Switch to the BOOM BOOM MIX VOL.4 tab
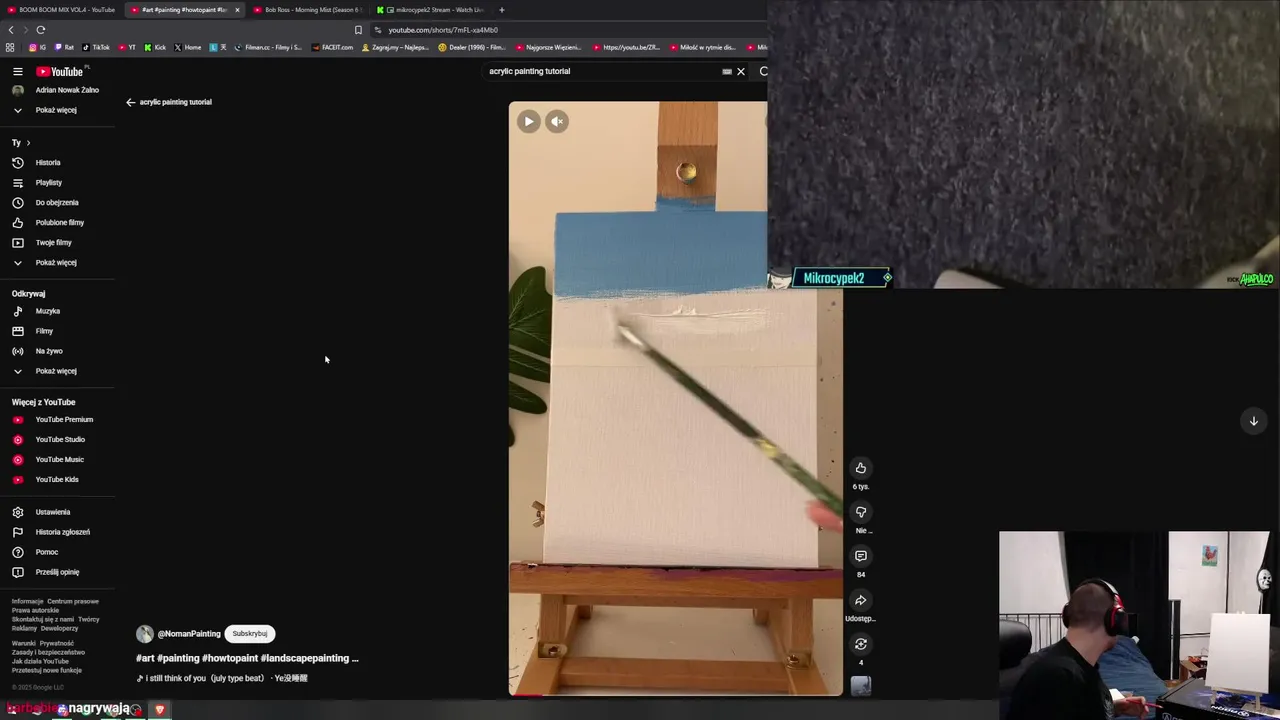 click(61, 10)
